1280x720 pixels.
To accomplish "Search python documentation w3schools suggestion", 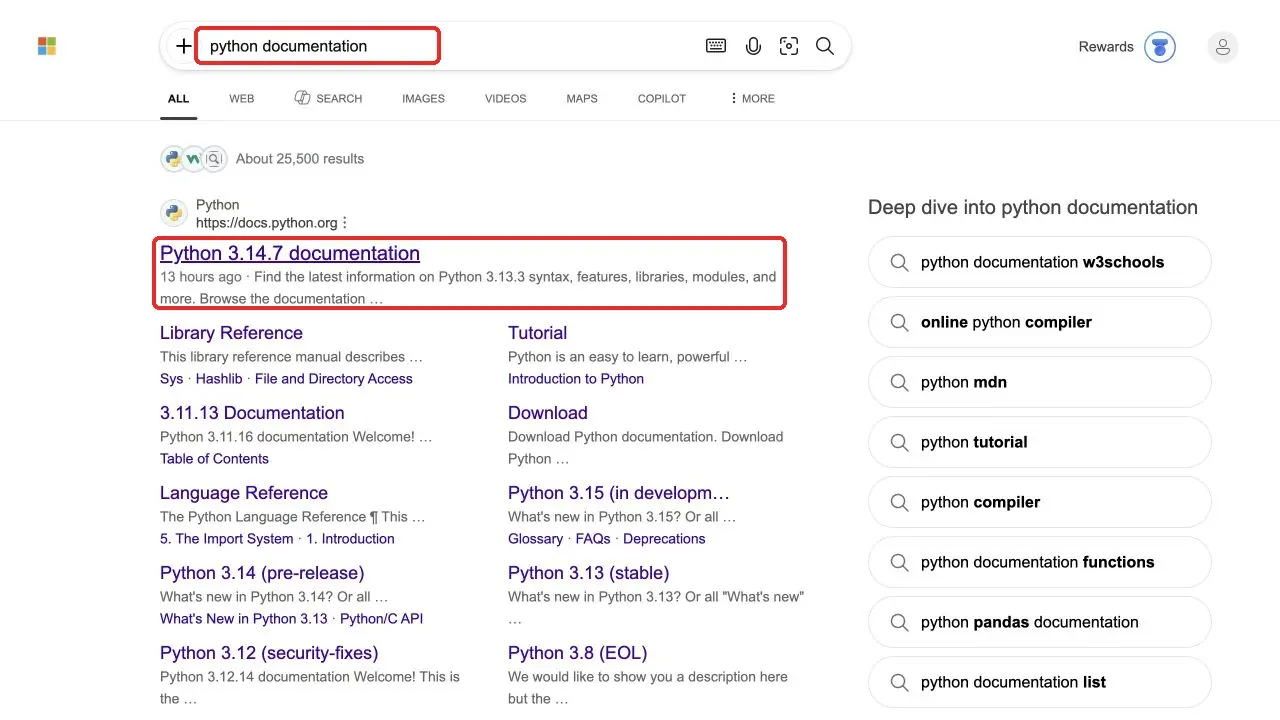I will click(x=1040, y=262).
